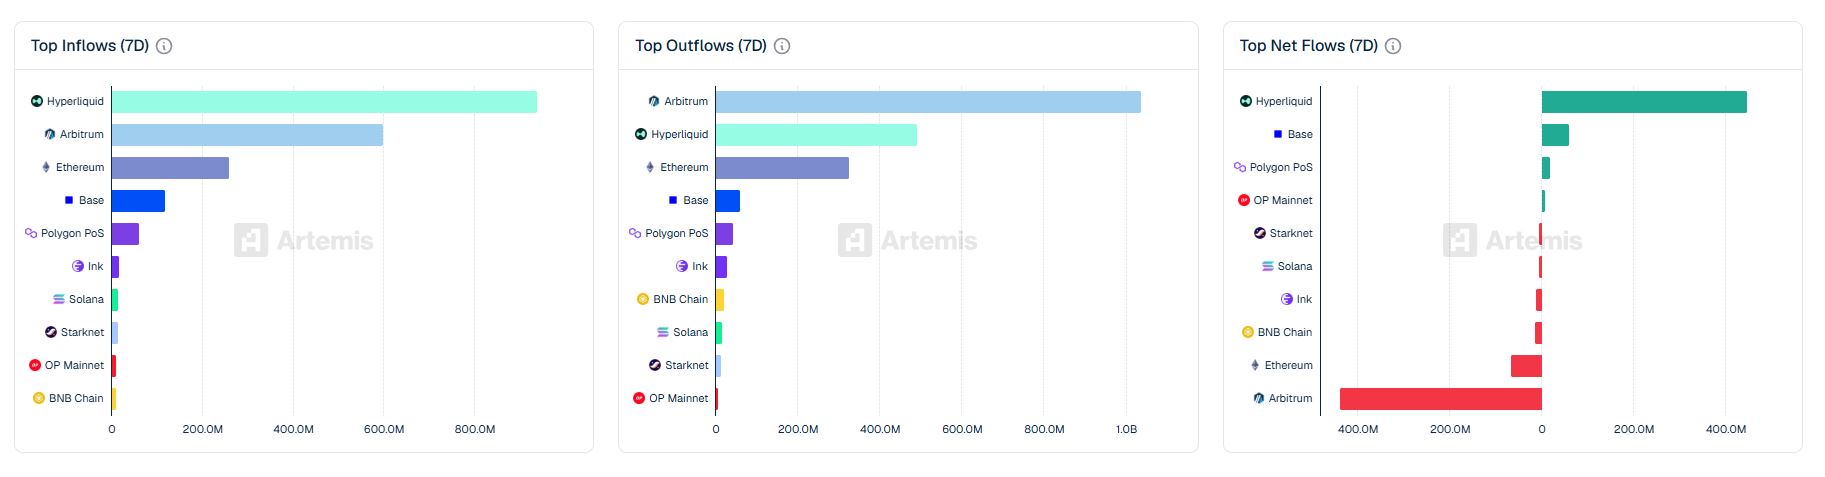Image resolution: width=1825 pixels, height=477 pixels.
Task: Click the Ink label in Top Outflows
Action: pyautogui.click(x=700, y=266)
